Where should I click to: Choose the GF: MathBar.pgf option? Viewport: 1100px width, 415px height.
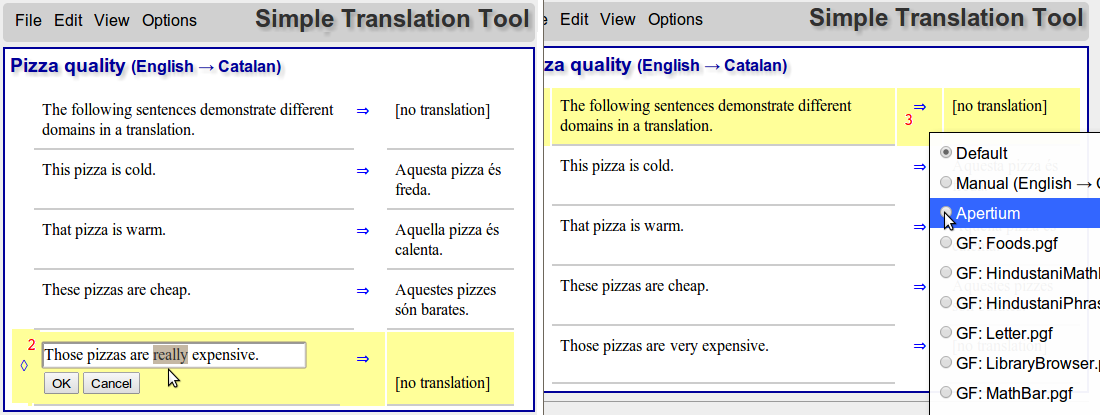pyautogui.click(x=946, y=393)
